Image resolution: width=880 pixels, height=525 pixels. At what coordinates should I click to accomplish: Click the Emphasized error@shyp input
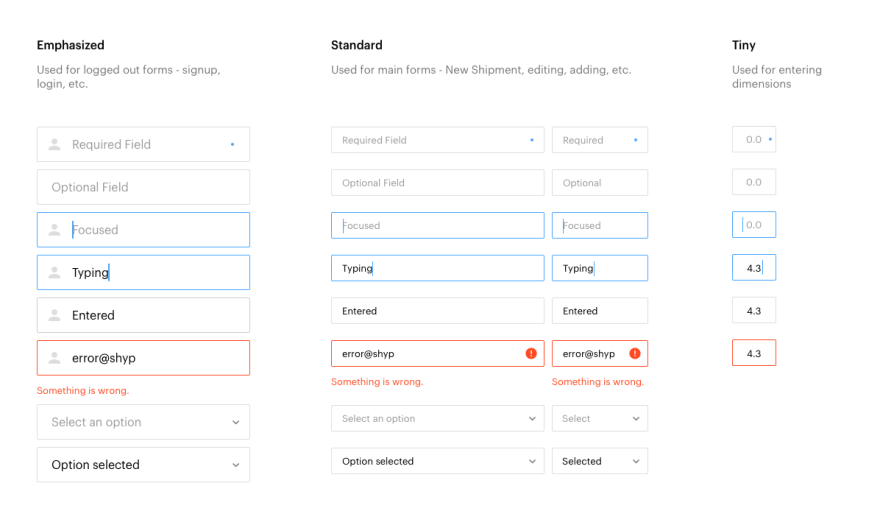(x=143, y=358)
